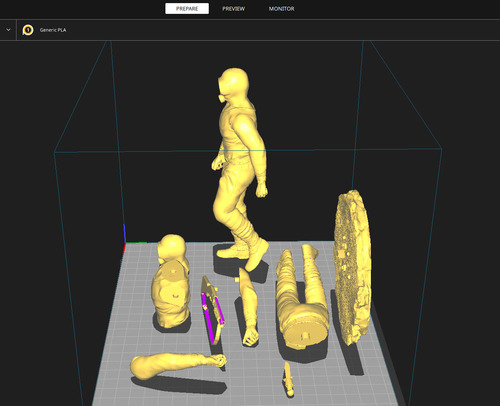
Task: Switch to the PREPARE stage tab
Action: 187,9
